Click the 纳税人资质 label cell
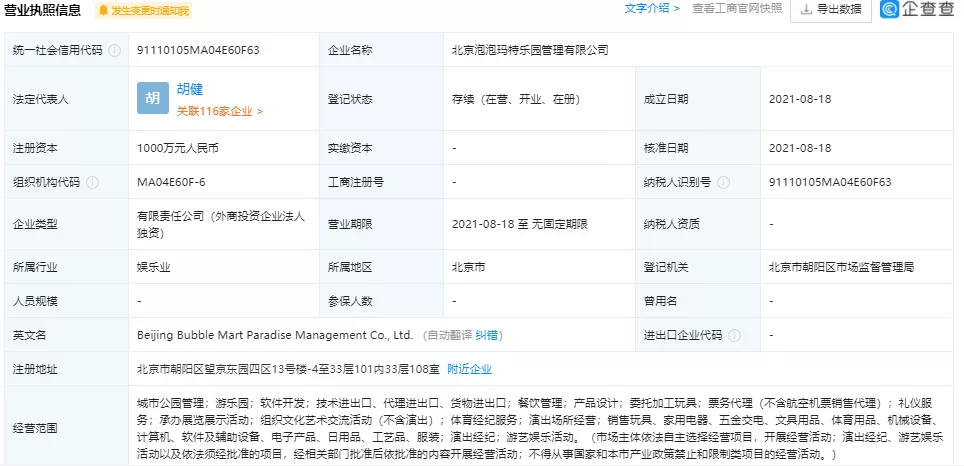The width and height of the screenshot is (964, 466). click(x=698, y=225)
